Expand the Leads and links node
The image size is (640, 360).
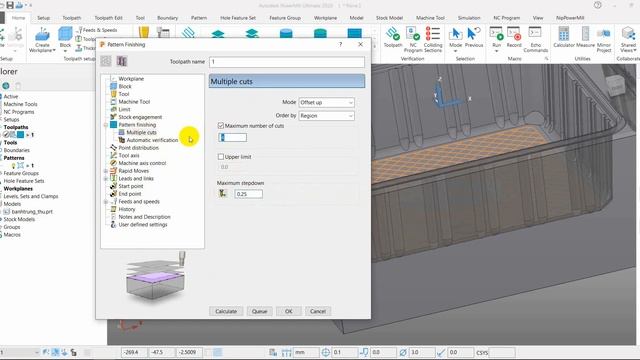click(106, 179)
